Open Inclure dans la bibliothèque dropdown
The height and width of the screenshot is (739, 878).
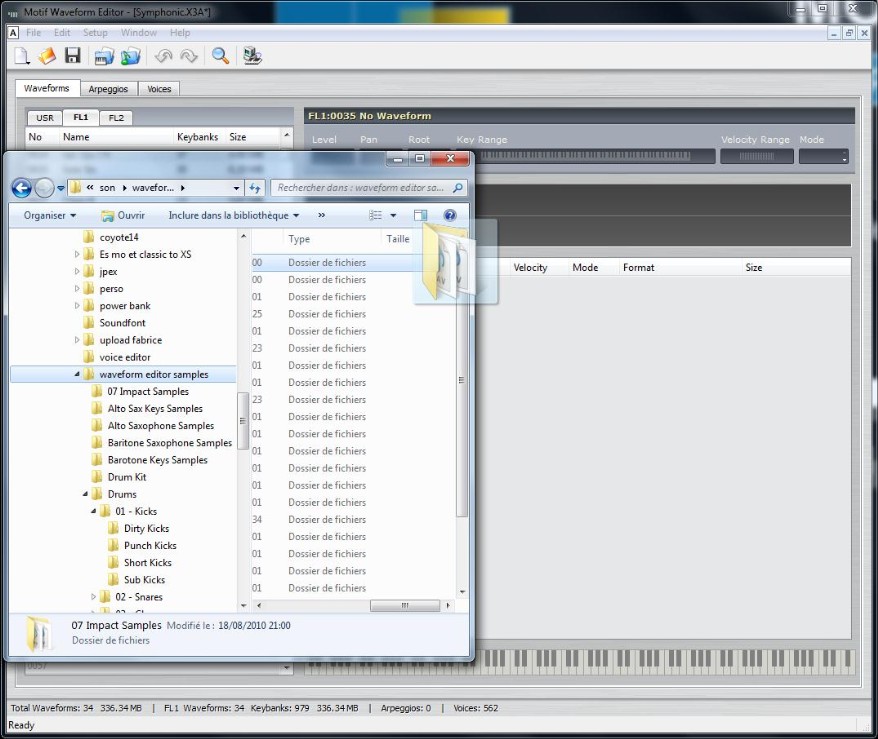pos(233,216)
